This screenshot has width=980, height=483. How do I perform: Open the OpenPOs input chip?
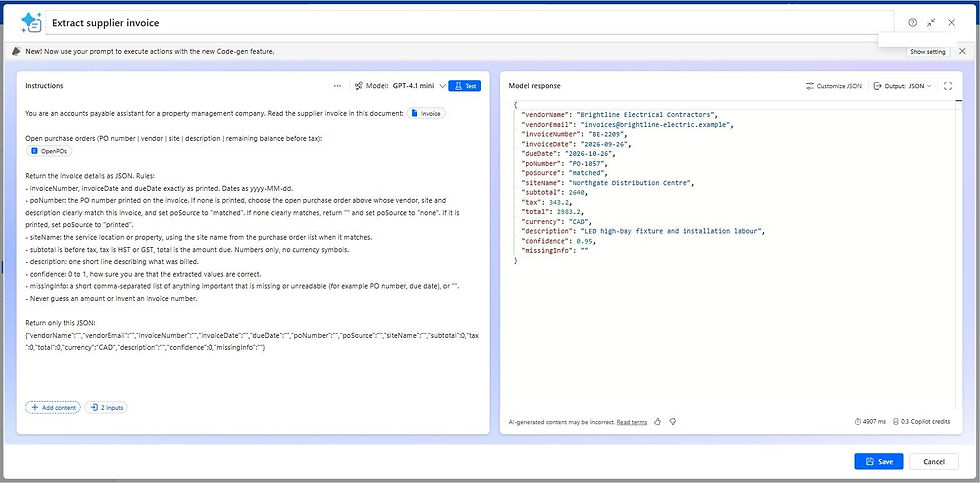(x=51, y=151)
